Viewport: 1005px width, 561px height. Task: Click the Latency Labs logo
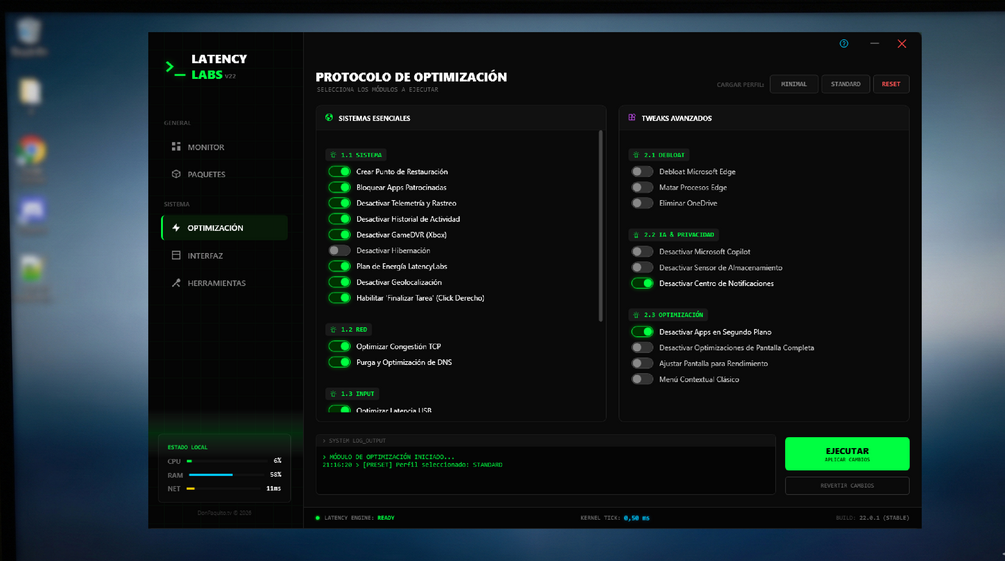tap(206, 67)
